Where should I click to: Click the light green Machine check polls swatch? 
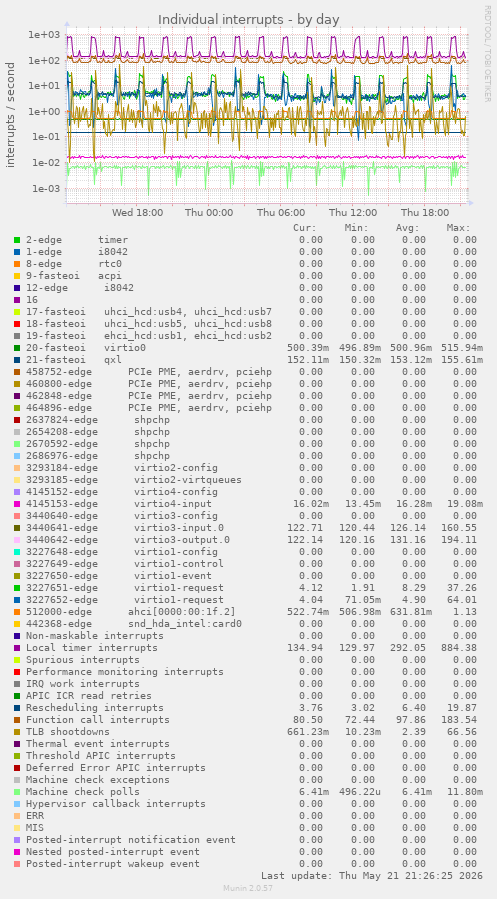17,792
